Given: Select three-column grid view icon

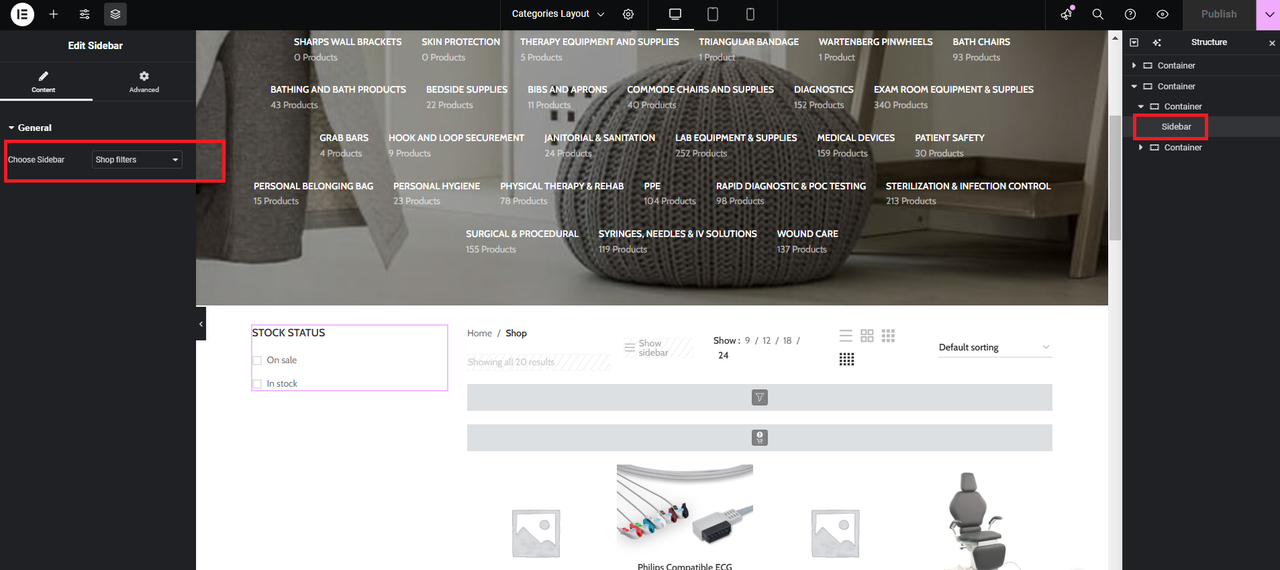Looking at the screenshot, I should 888,335.
